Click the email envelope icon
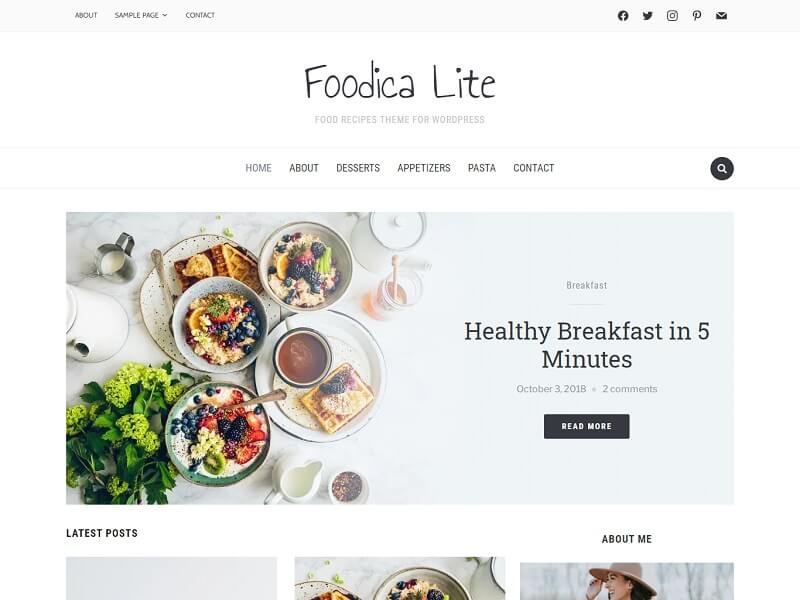 click(721, 16)
